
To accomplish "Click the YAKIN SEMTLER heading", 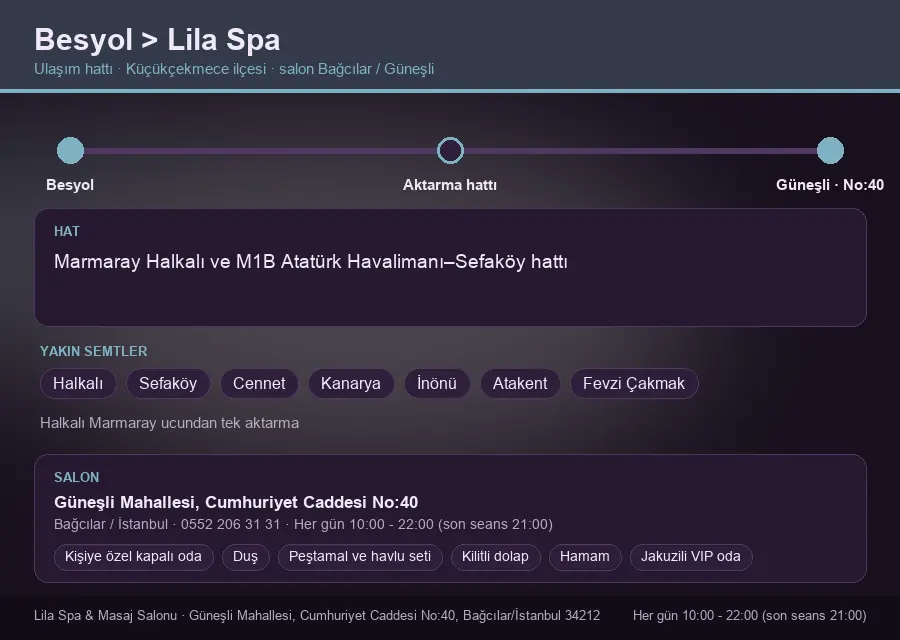I will 94,351.
